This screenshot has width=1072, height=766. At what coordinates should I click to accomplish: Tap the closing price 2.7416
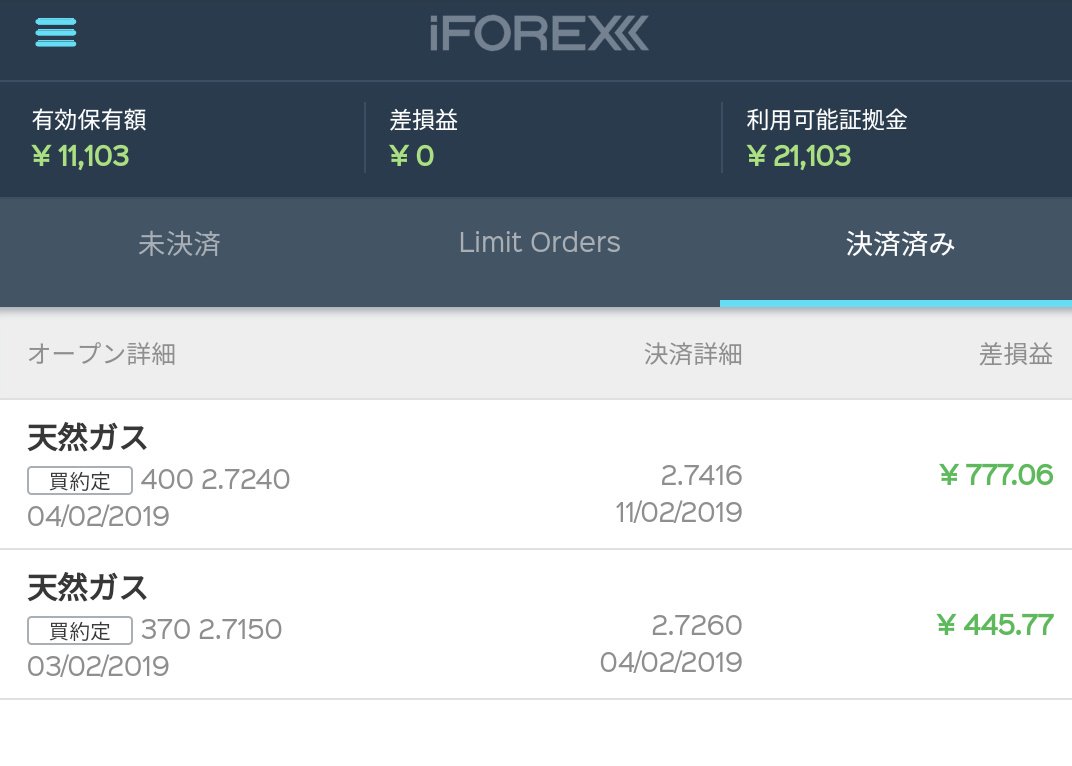701,475
